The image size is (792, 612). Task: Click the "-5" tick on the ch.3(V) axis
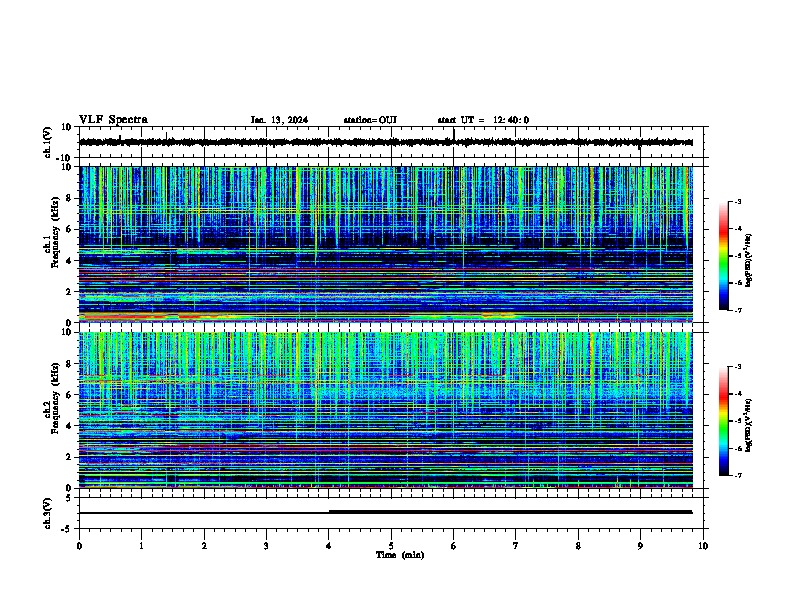tap(68, 529)
